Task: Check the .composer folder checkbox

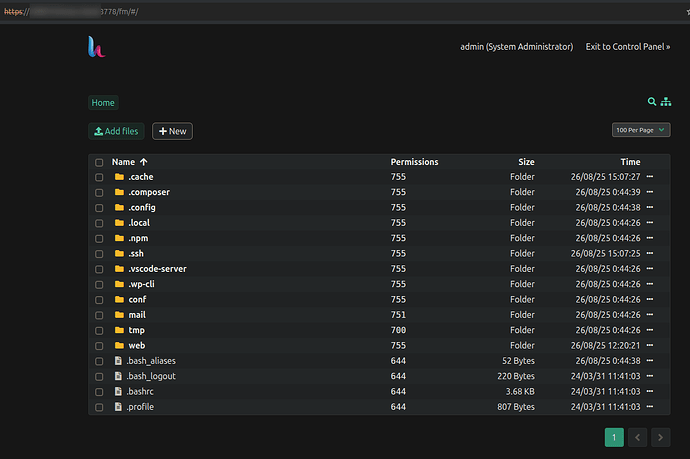Action: [x=99, y=193]
